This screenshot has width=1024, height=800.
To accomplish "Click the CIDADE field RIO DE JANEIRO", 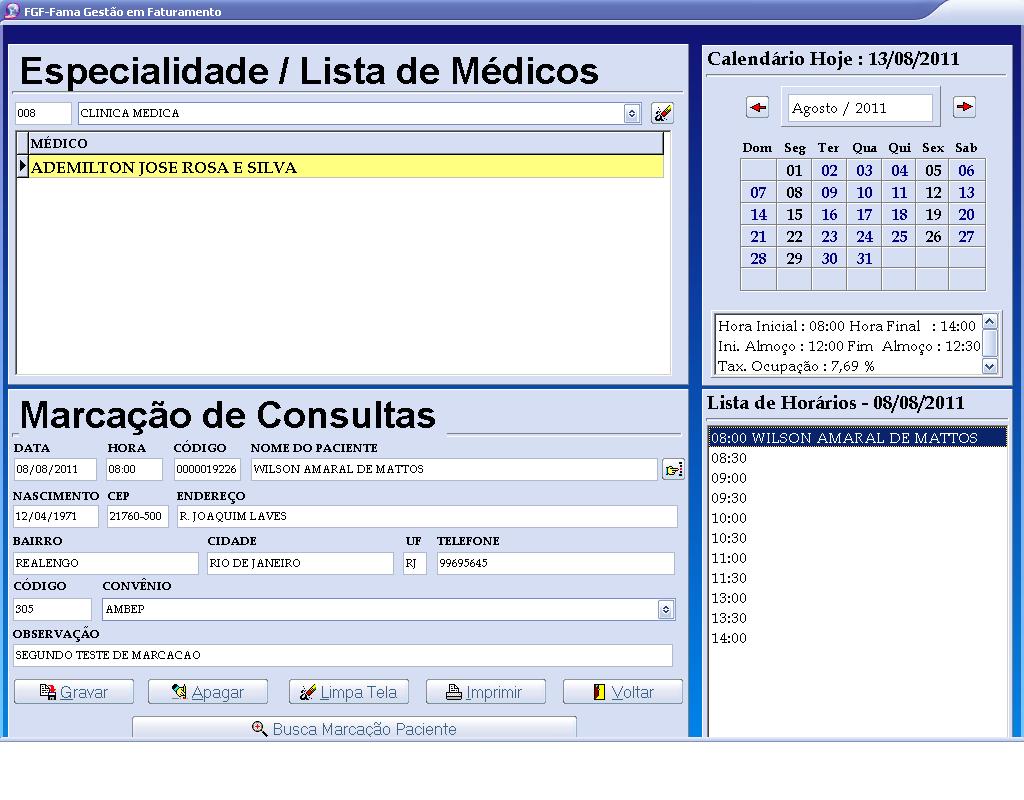I will (300, 563).
